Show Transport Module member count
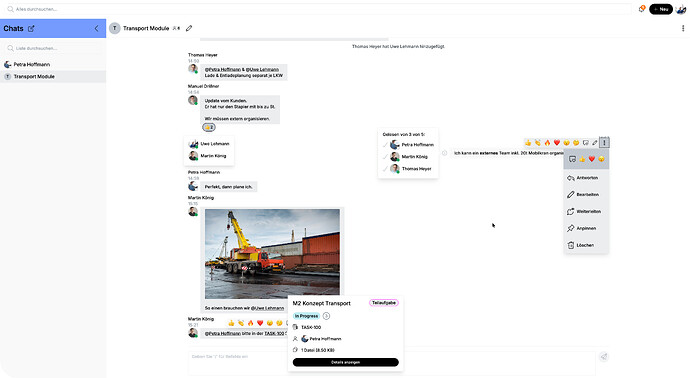The width and height of the screenshot is (690, 378). pos(176,28)
